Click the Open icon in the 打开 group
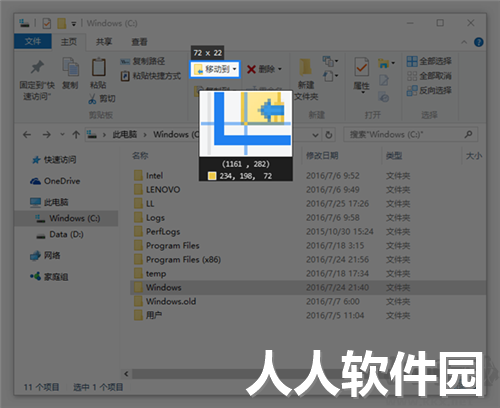Viewport: 500px width, 408px height. pos(383,63)
